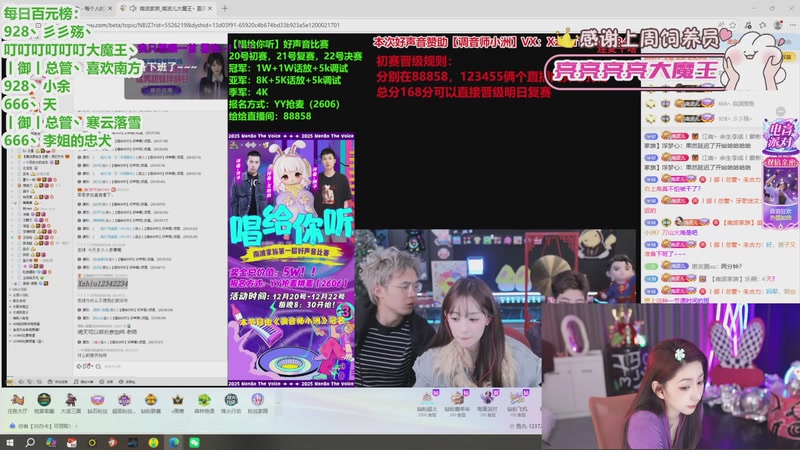The width and height of the screenshot is (800, 450).
Task: Collapse the side banner minus button
Action: 780,111
